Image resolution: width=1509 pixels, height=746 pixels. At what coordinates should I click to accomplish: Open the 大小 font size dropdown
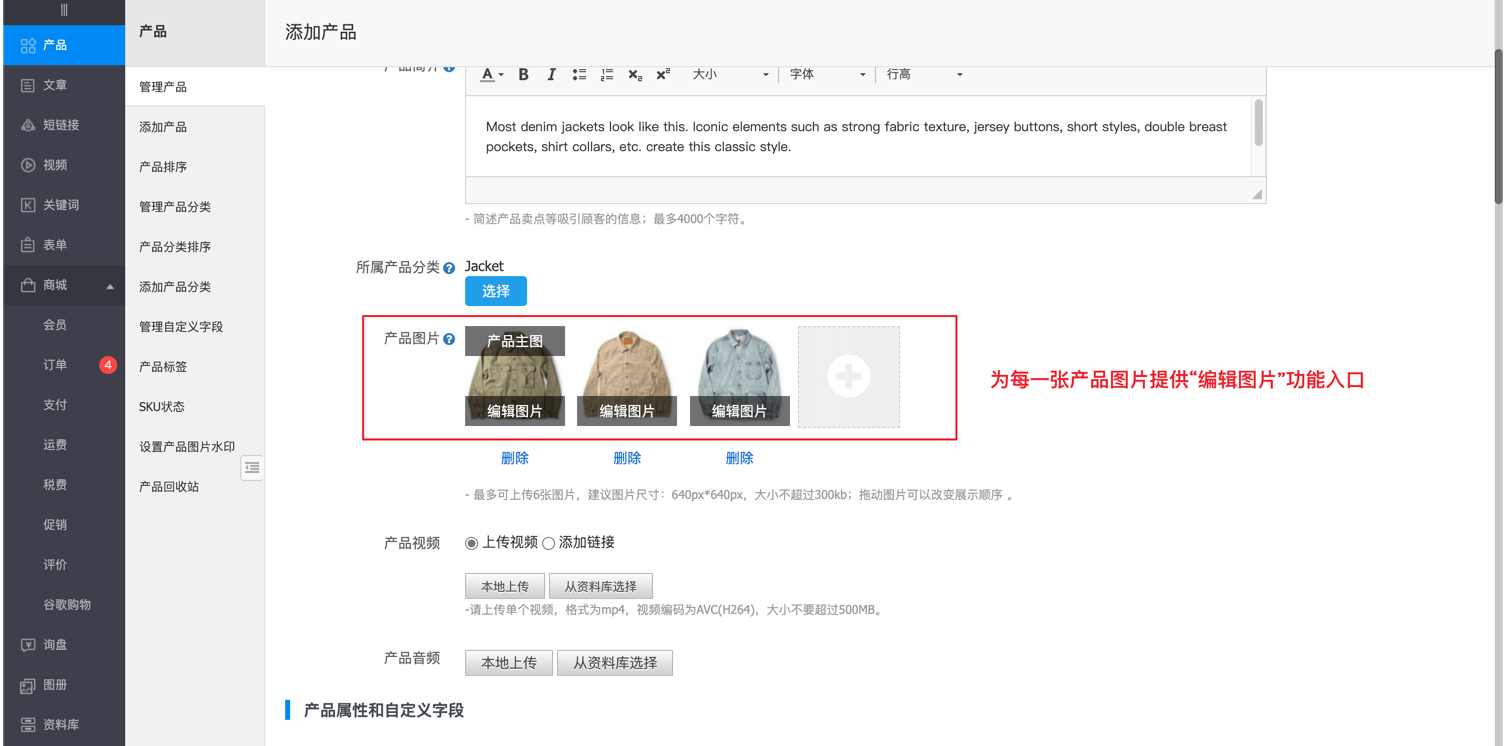click(x=730, y=75)
